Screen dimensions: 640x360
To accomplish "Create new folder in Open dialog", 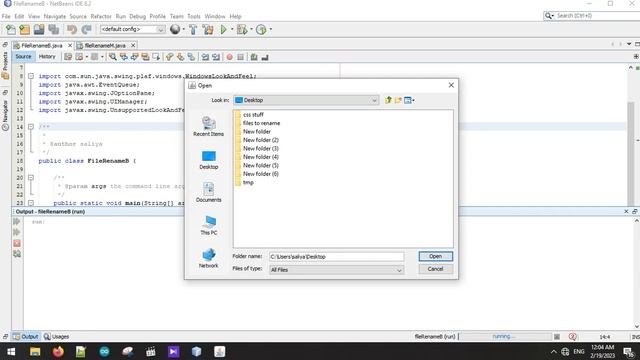I will coord(398,100).
